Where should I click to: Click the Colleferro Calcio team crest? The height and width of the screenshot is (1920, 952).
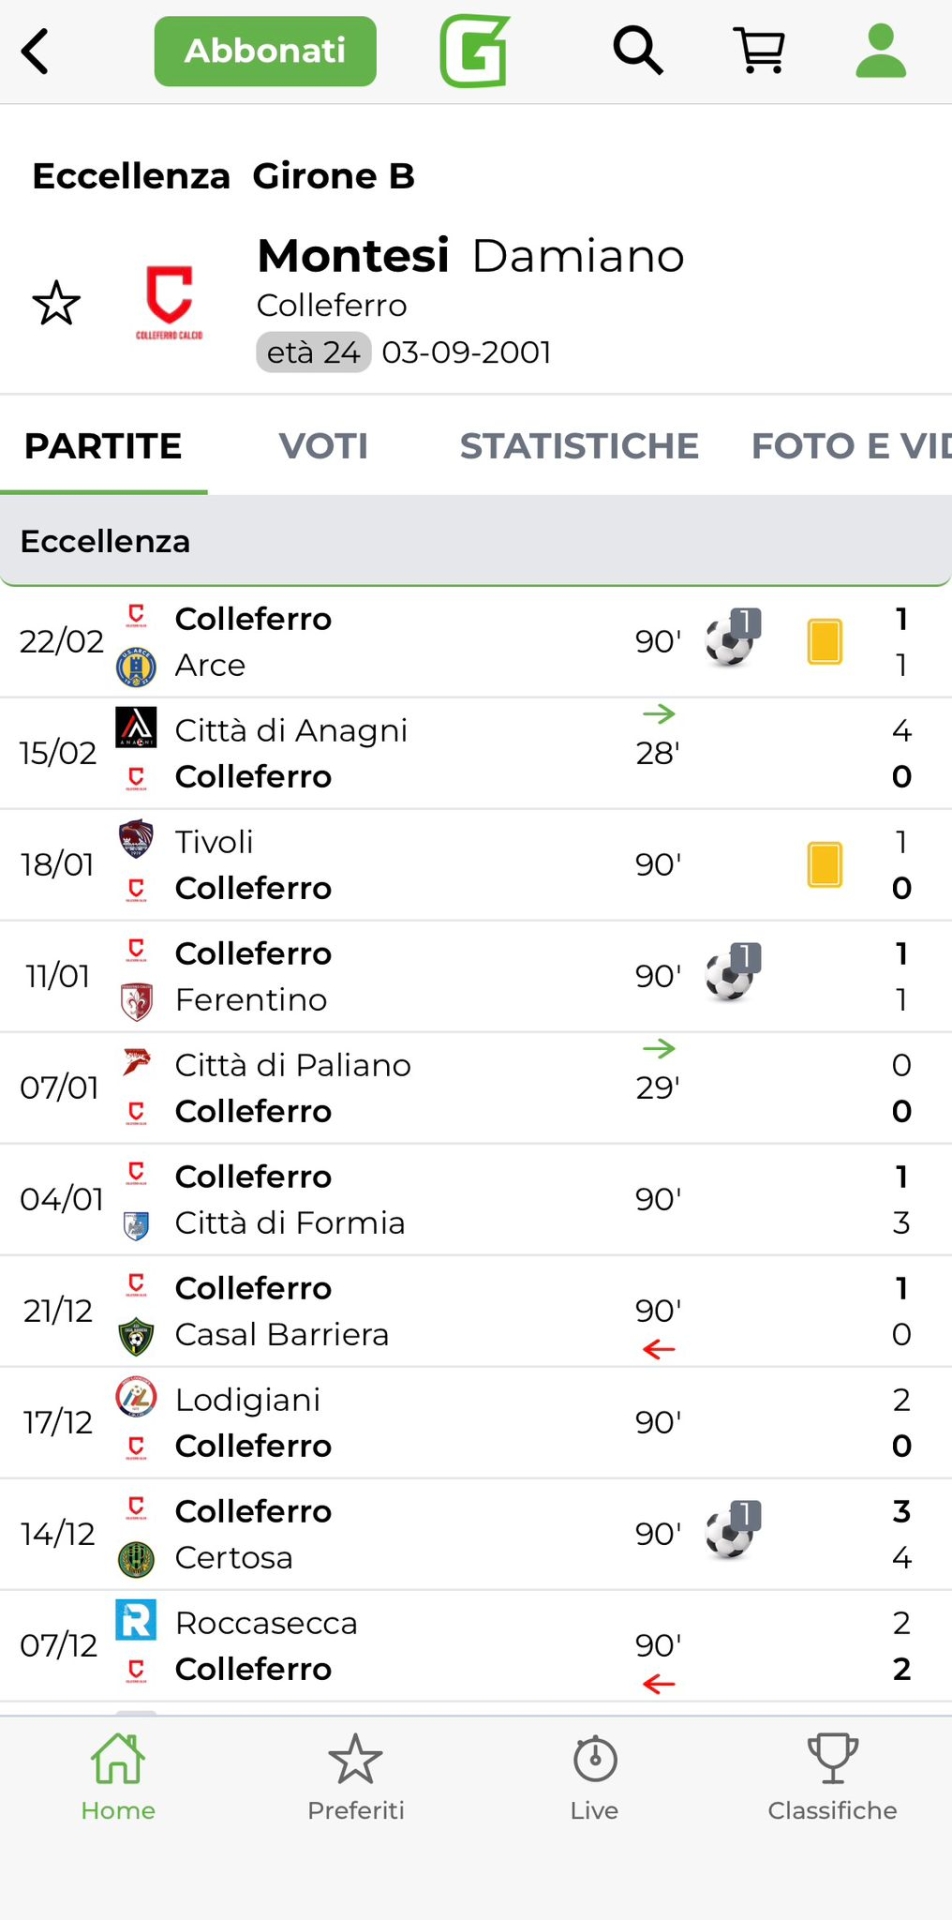coord(169,302)
